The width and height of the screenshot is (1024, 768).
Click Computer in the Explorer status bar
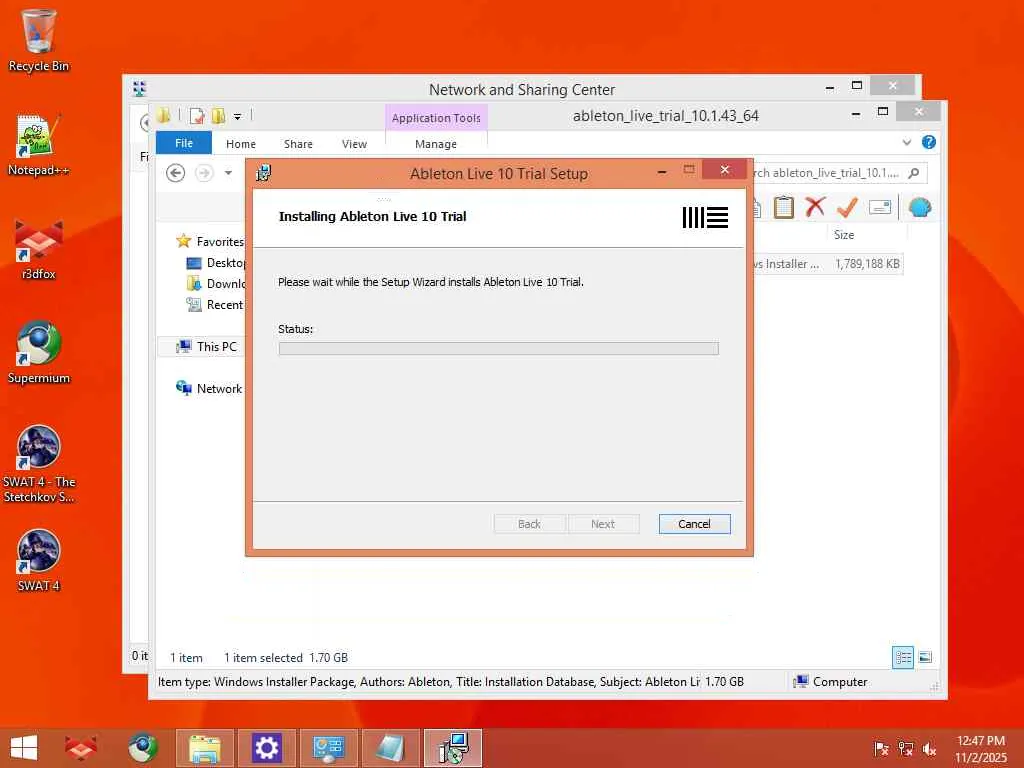830,682
